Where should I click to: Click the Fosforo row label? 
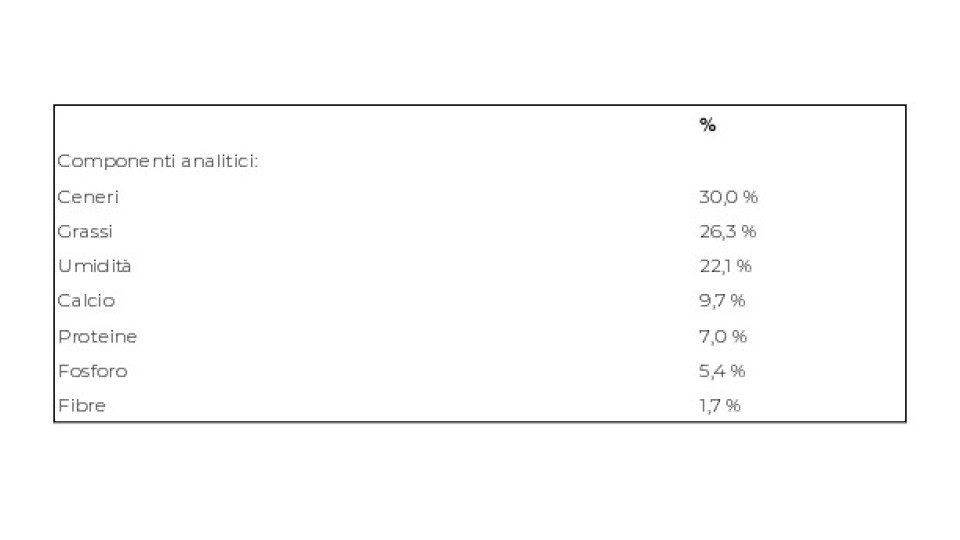[x=92, y=371]
